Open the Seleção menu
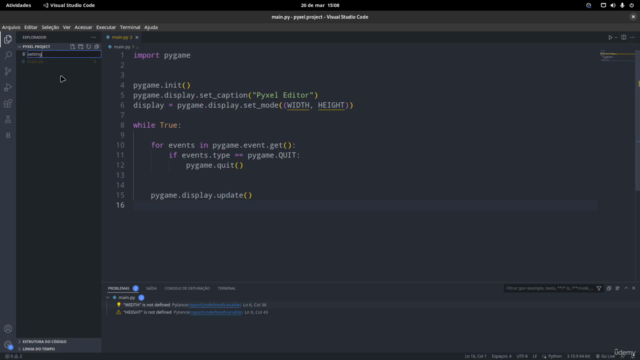The image size is (640, 360). click(x=50, y=27)
